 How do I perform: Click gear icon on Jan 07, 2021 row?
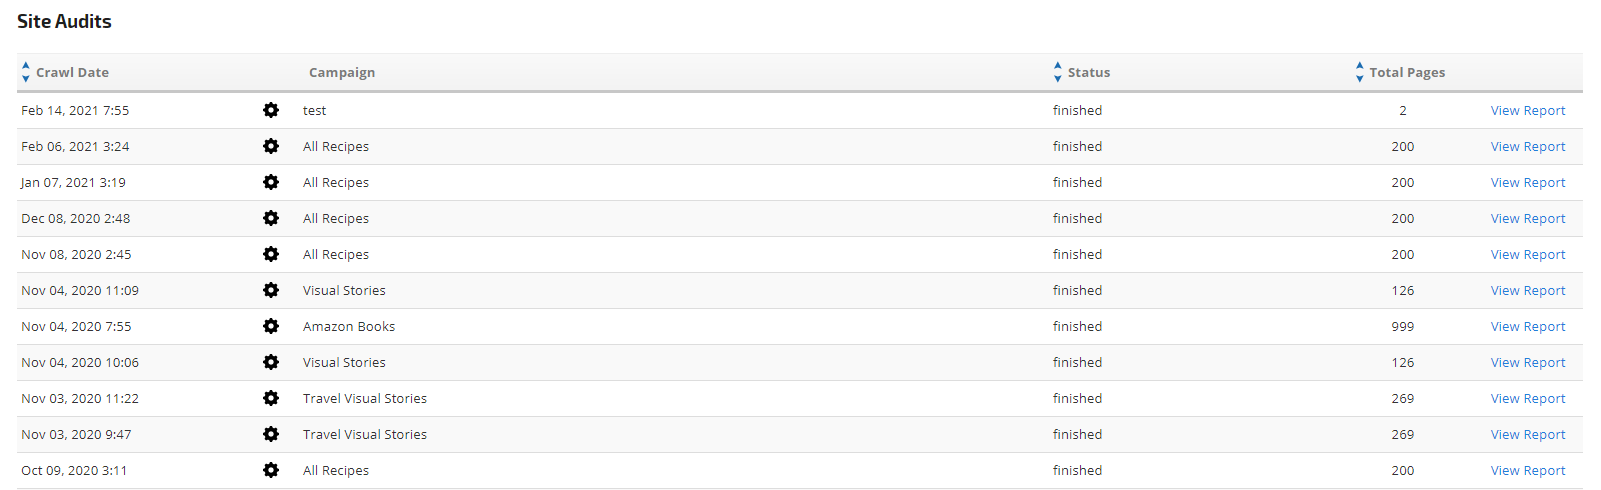(x=271, y=182)
